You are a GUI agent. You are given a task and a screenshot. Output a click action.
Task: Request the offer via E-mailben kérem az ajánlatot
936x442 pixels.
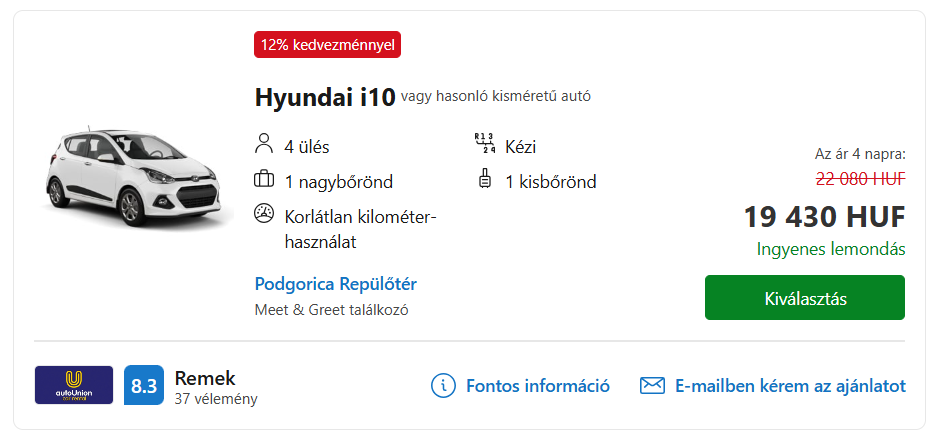click(790, 386)
